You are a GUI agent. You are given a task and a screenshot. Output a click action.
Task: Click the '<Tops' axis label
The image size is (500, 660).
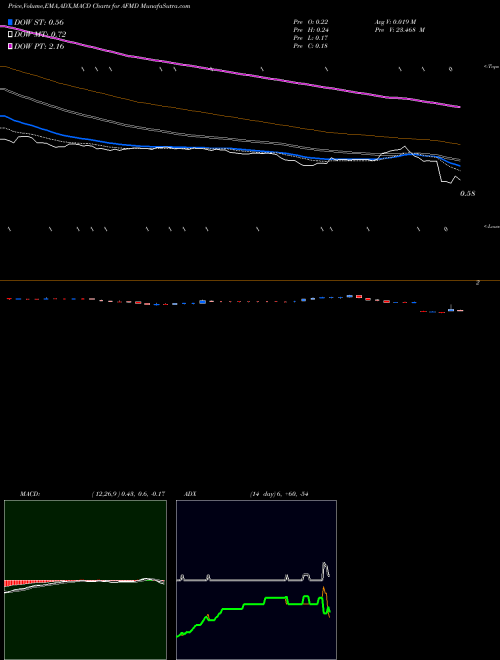click(491, 67)
